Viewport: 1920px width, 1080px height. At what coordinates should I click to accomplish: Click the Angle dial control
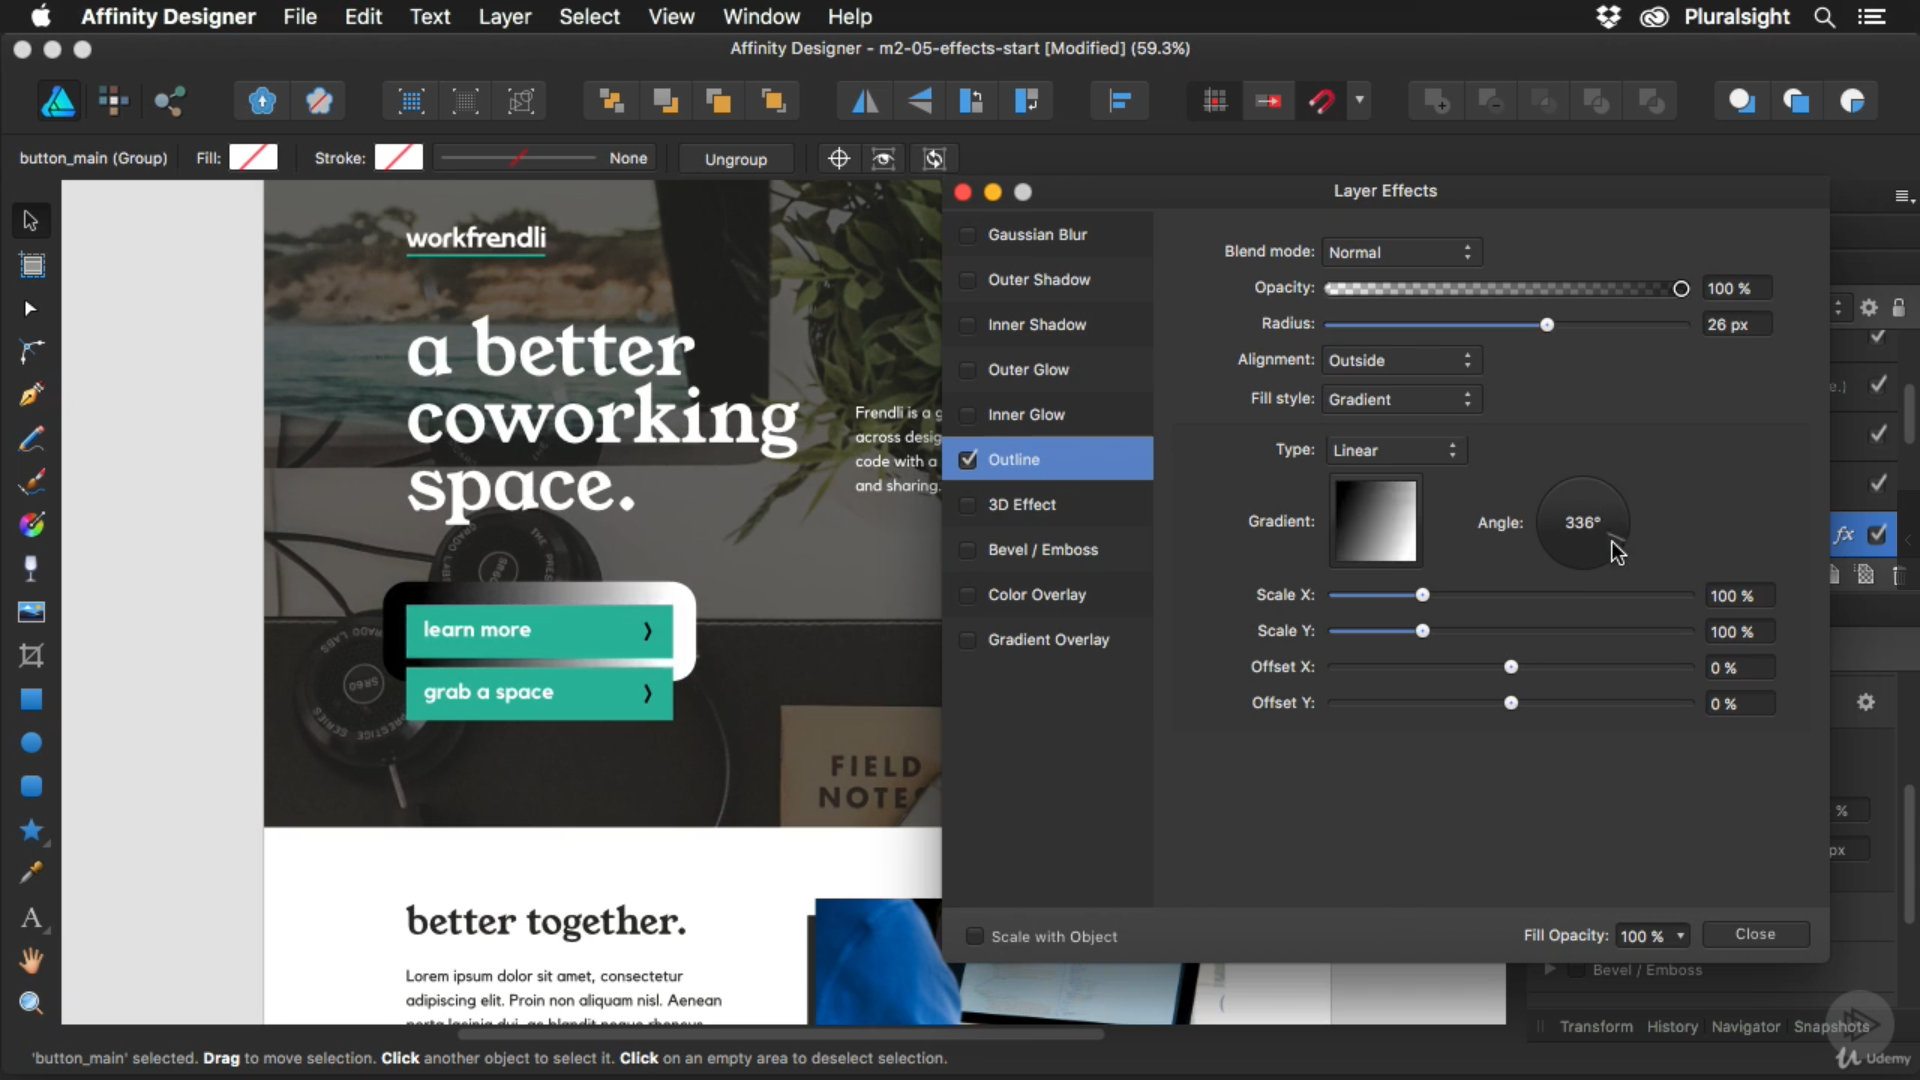(1583, 523)
